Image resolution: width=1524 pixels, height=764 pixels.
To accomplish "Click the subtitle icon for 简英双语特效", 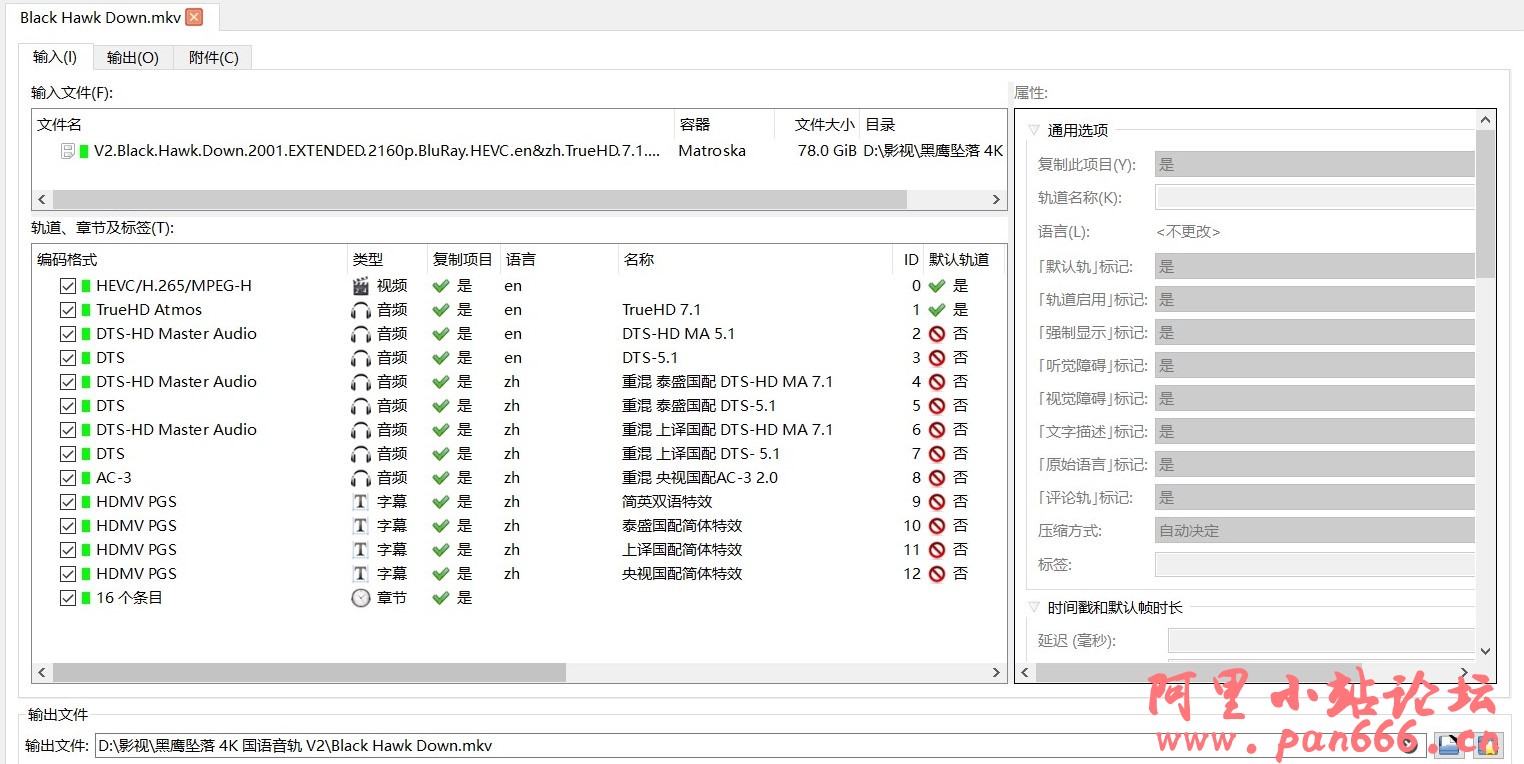I will (x=361, y=502).
